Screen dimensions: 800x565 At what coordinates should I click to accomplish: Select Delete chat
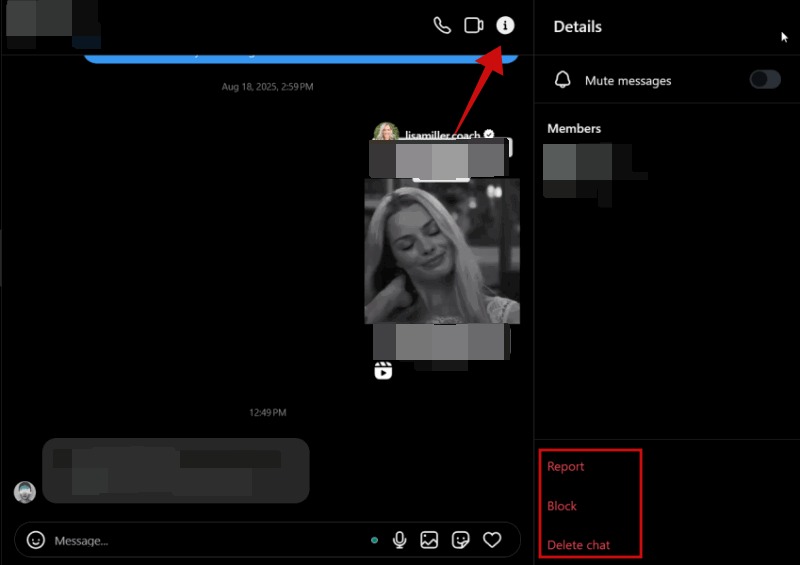click(579, 545)
